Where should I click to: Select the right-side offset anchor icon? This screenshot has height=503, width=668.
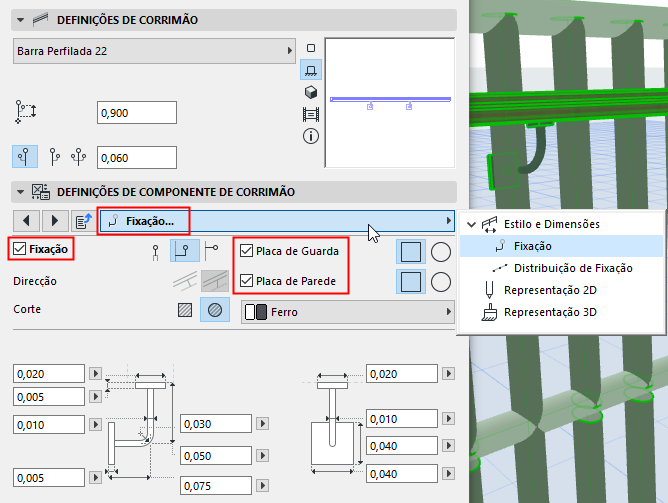click(x=55, y=156)
